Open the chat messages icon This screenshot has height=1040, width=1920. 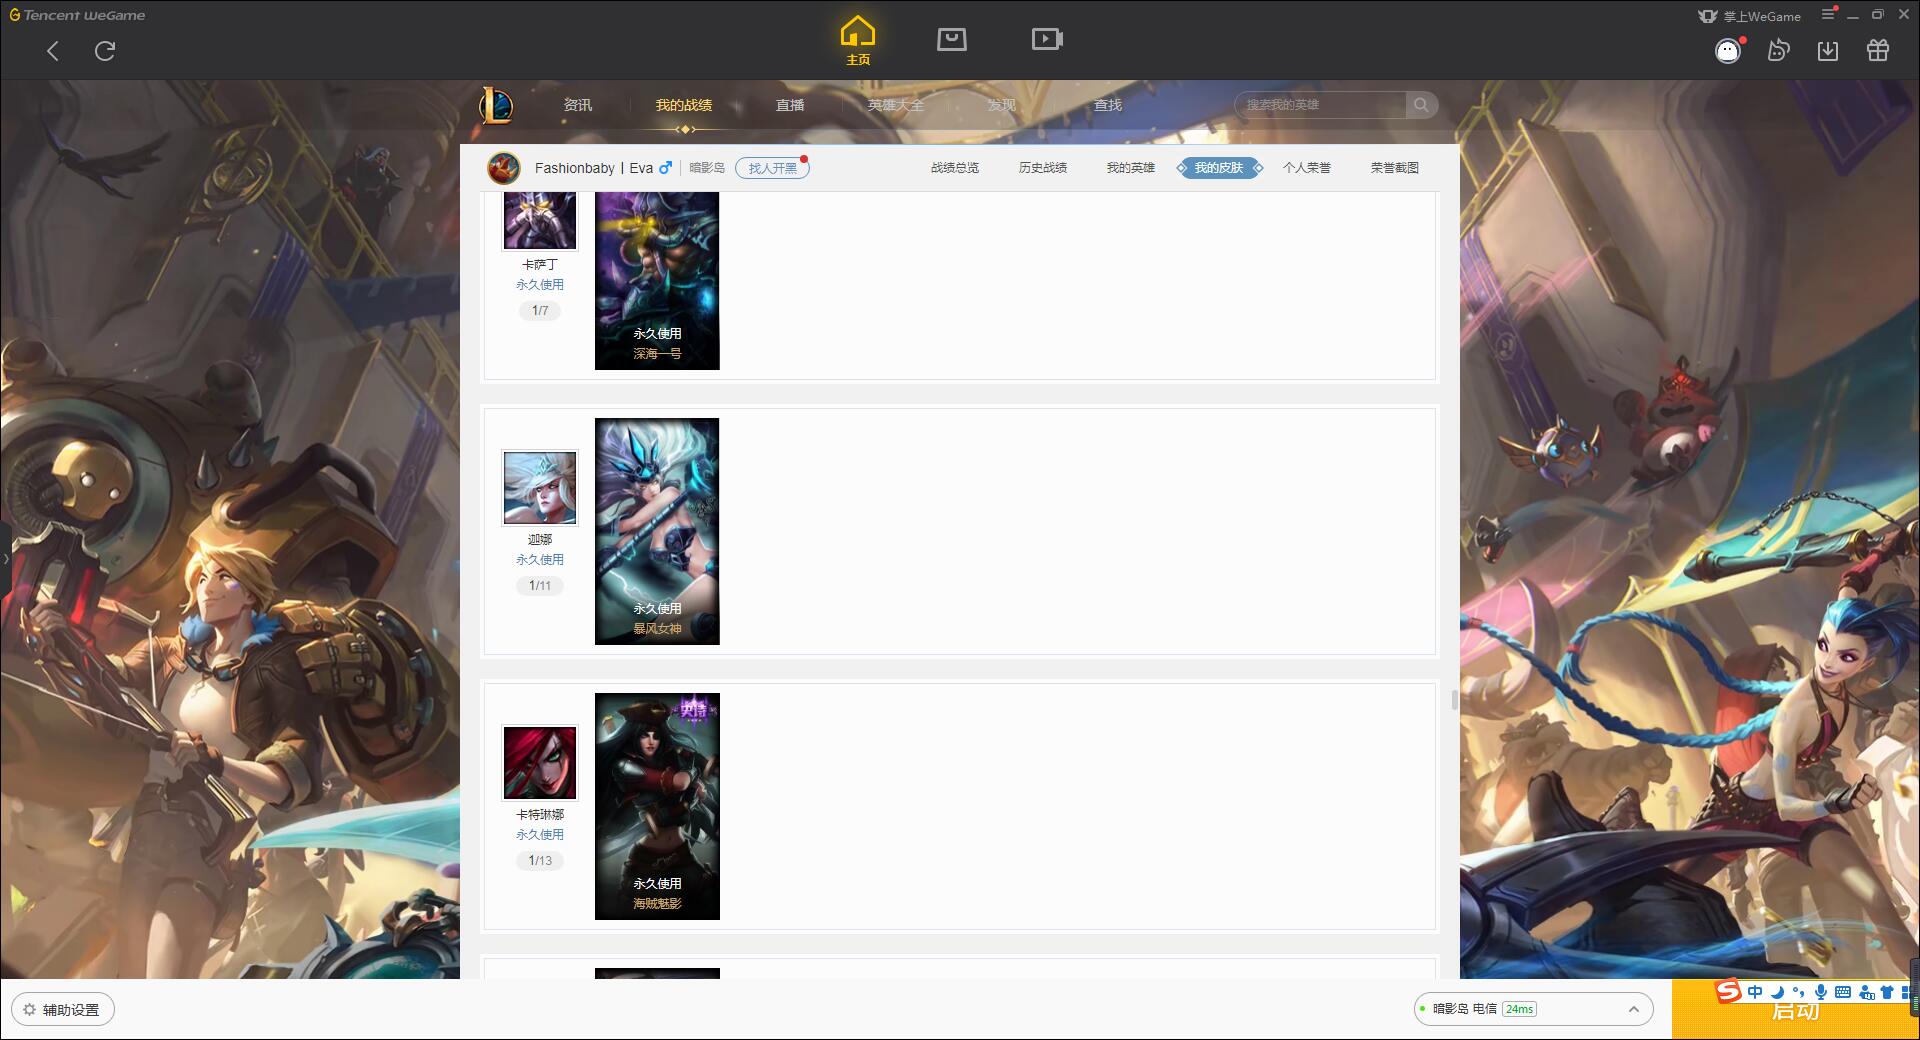click(1779, 50)
